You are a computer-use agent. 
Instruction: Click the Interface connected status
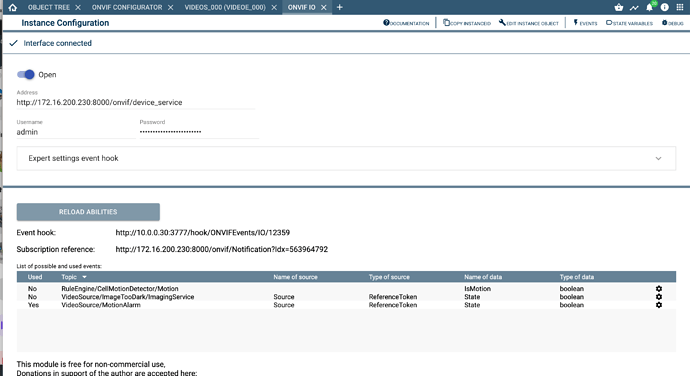pyautogui.click(x=57, y=43)
